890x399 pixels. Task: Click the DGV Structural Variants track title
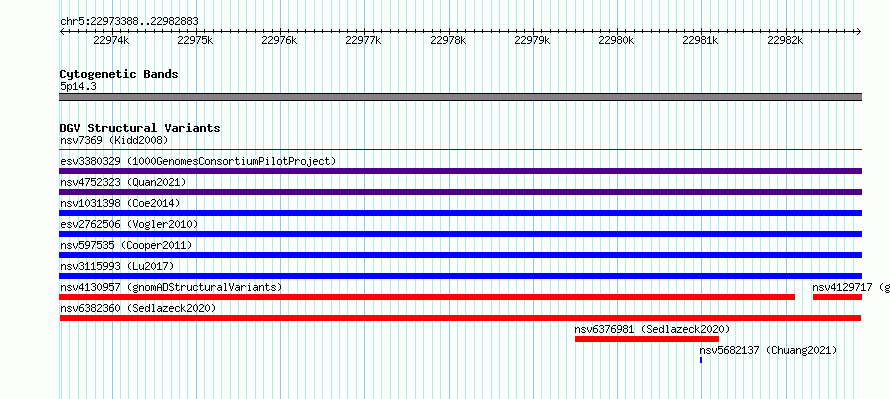coord(140,128)
